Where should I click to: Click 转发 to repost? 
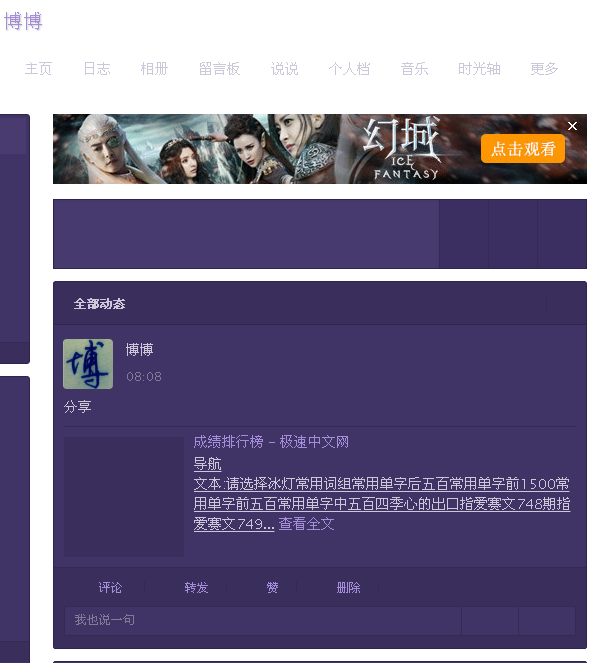tap(196, 587)
